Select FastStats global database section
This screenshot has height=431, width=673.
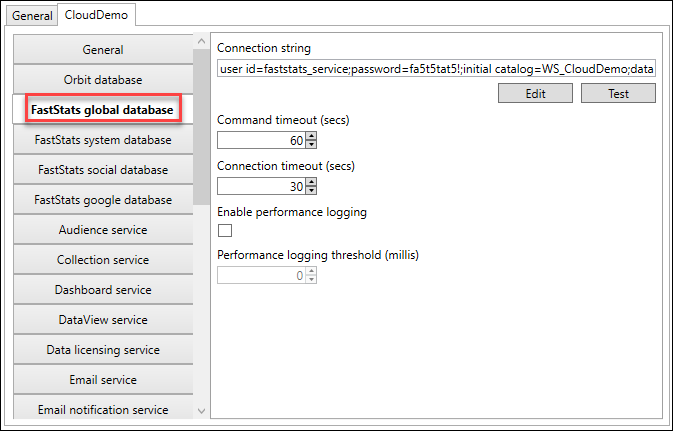point(103,110)
